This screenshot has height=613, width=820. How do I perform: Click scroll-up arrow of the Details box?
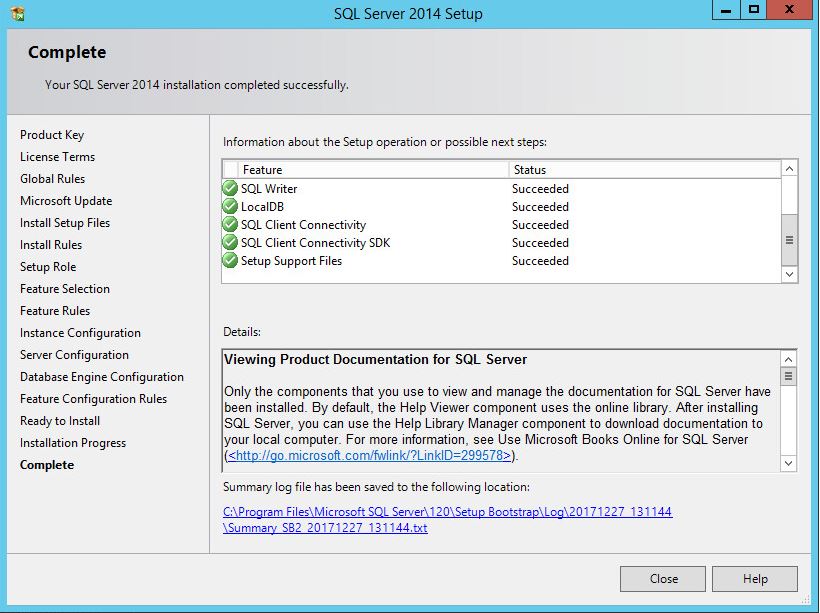(789, 359)
